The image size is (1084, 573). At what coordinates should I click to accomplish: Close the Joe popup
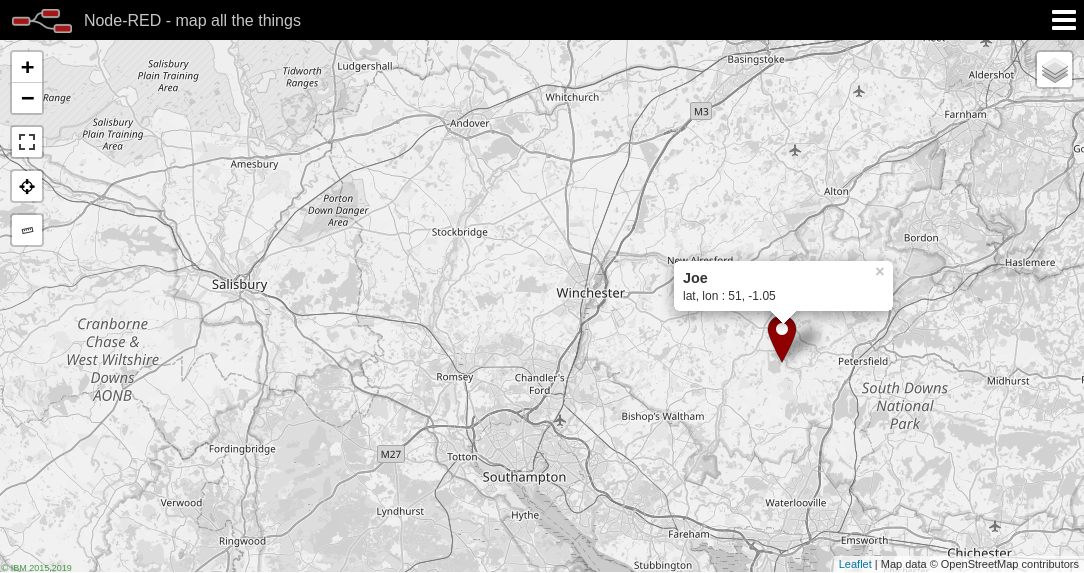(879, 272)
